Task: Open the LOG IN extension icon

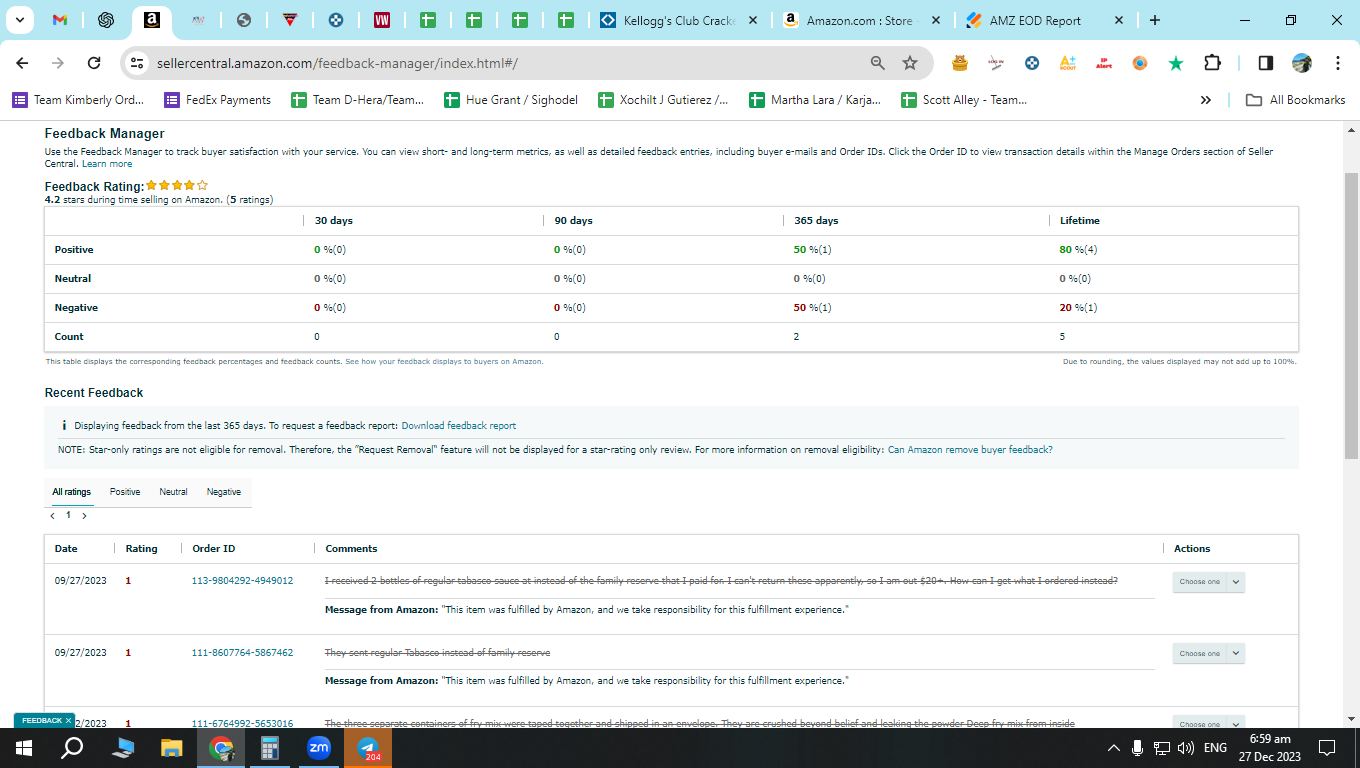Action: coord(996,63)
